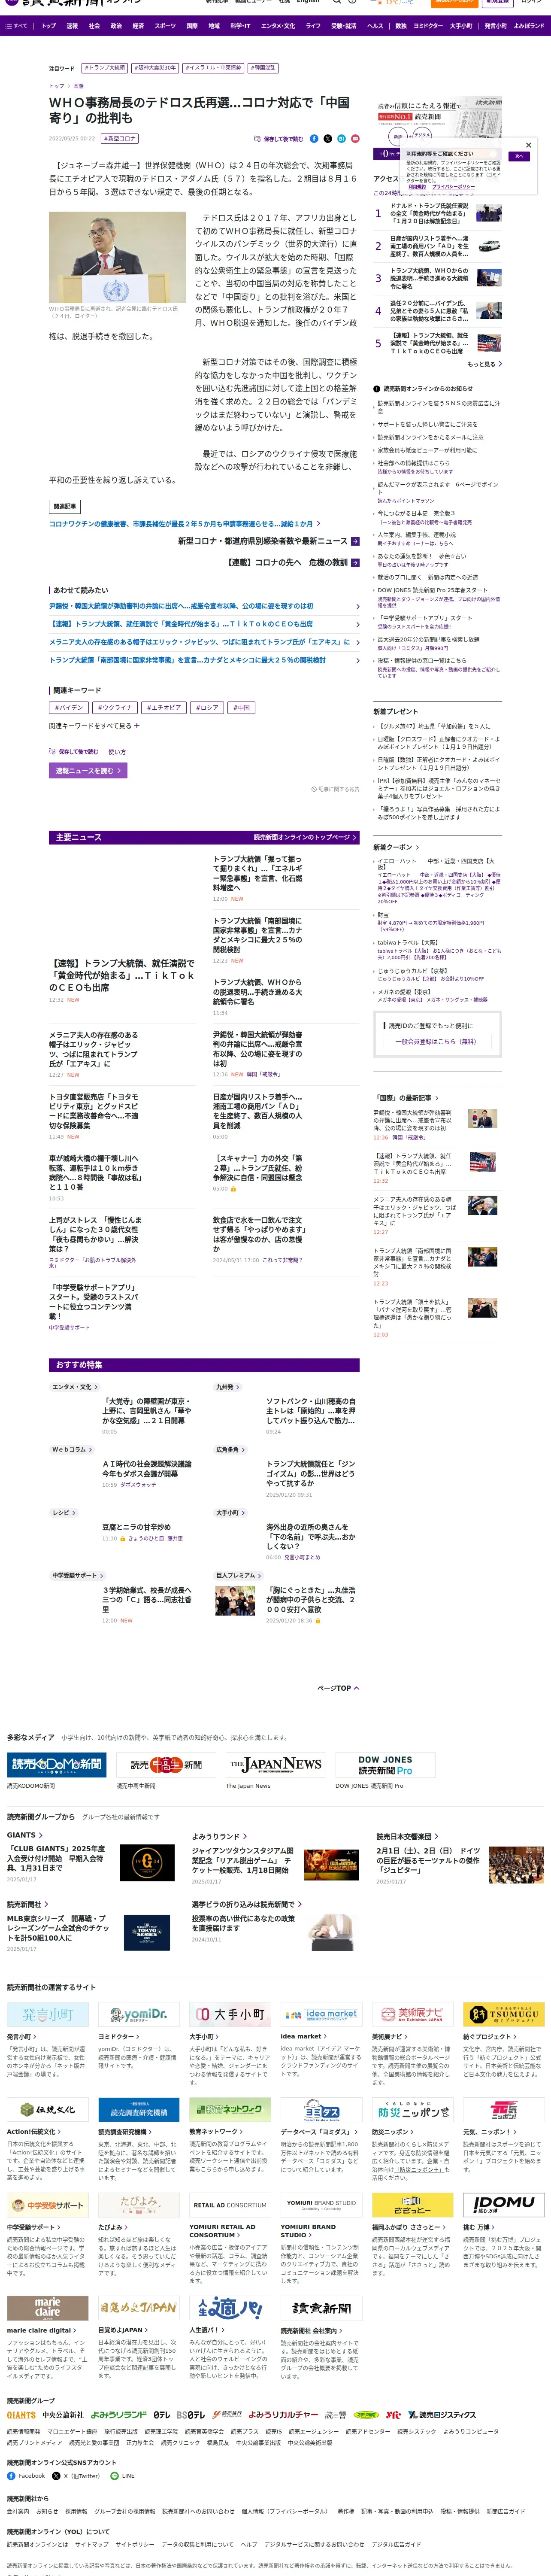551x2576 pixels.
Task: Click 速報ニュースを読む purple button
Action: pos(88,771)
